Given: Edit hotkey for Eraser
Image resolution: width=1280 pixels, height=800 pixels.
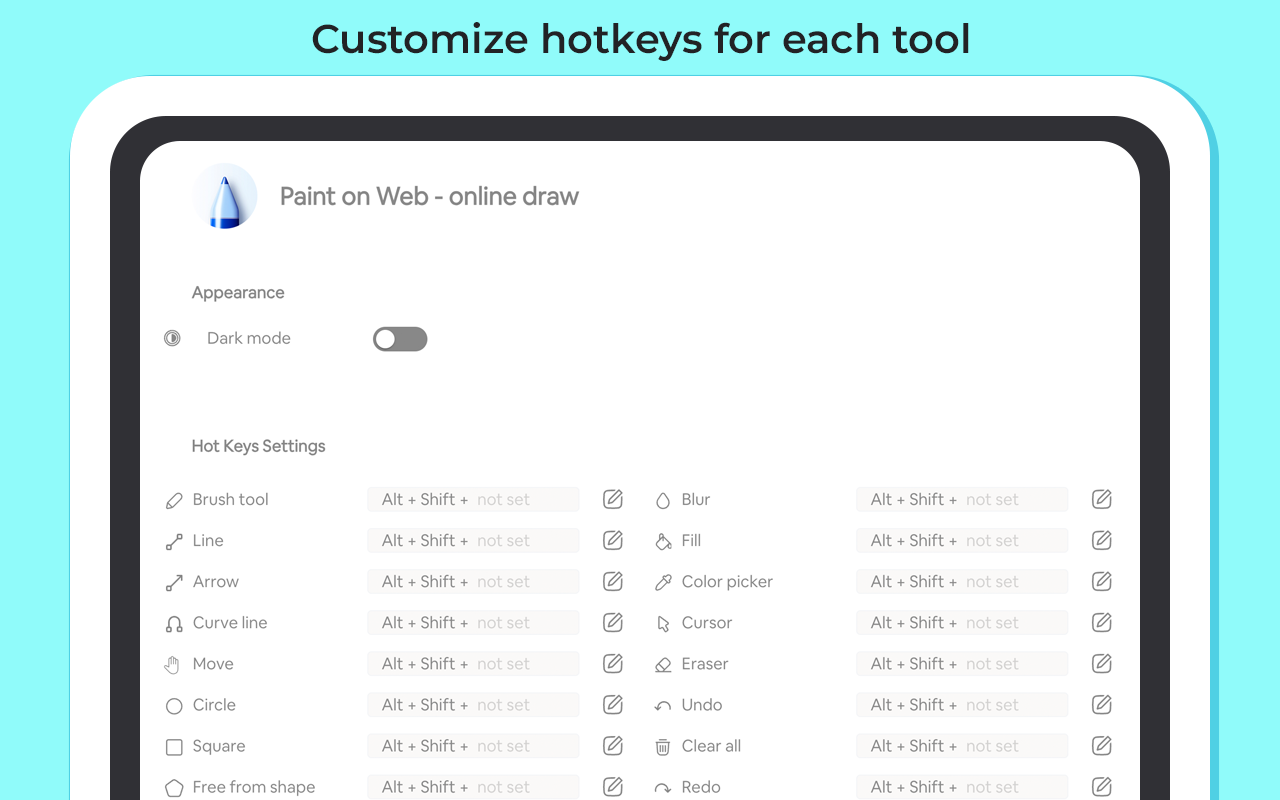Looking at the screenshot, I should [1102, 663].
